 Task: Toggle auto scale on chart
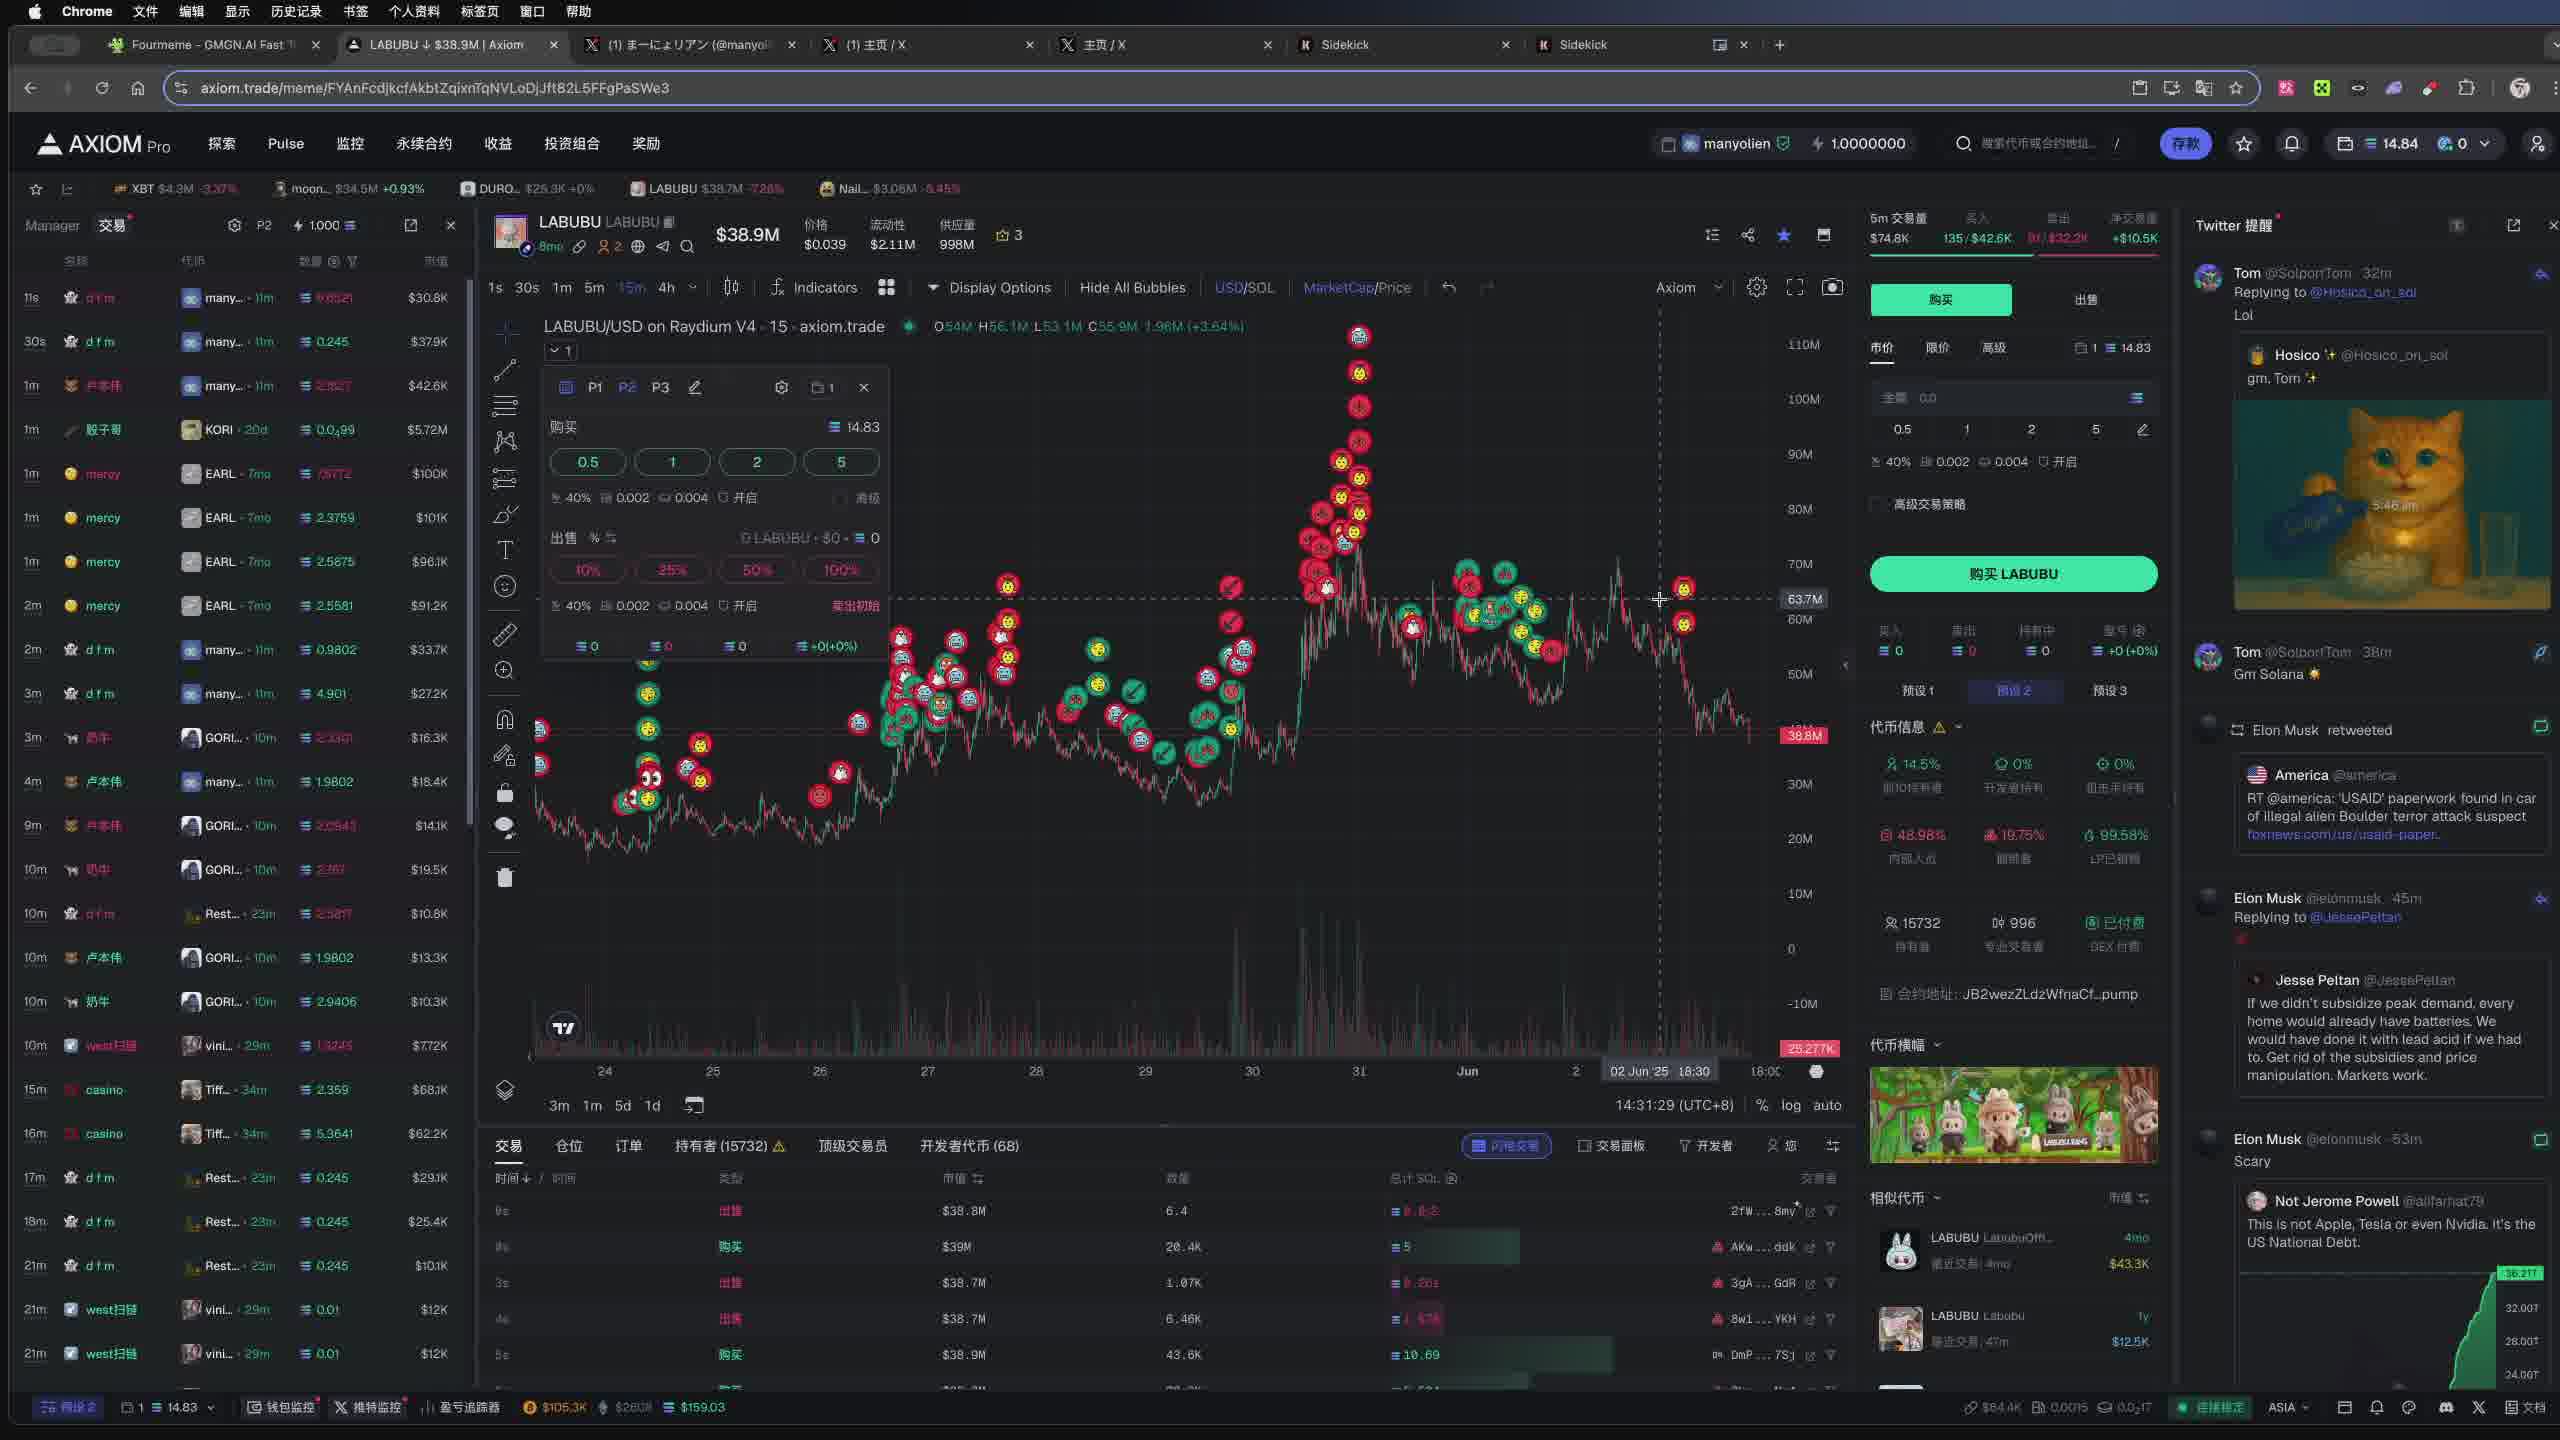[x=1827, y=1105]
